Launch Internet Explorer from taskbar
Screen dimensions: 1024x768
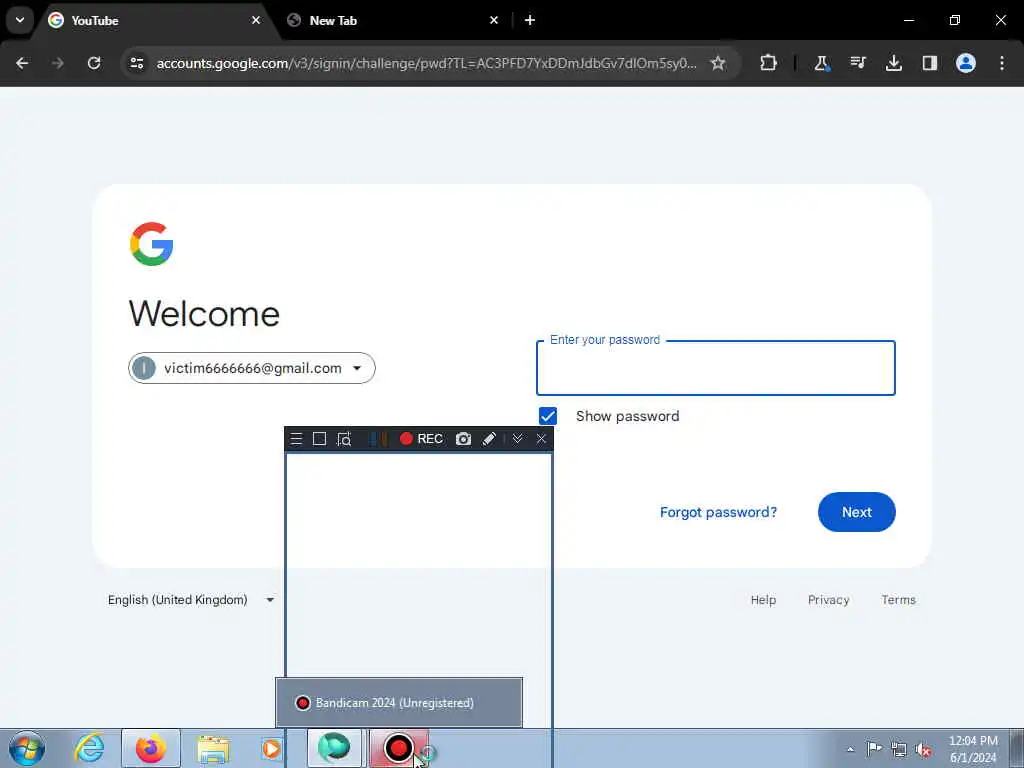pos(89,748)
